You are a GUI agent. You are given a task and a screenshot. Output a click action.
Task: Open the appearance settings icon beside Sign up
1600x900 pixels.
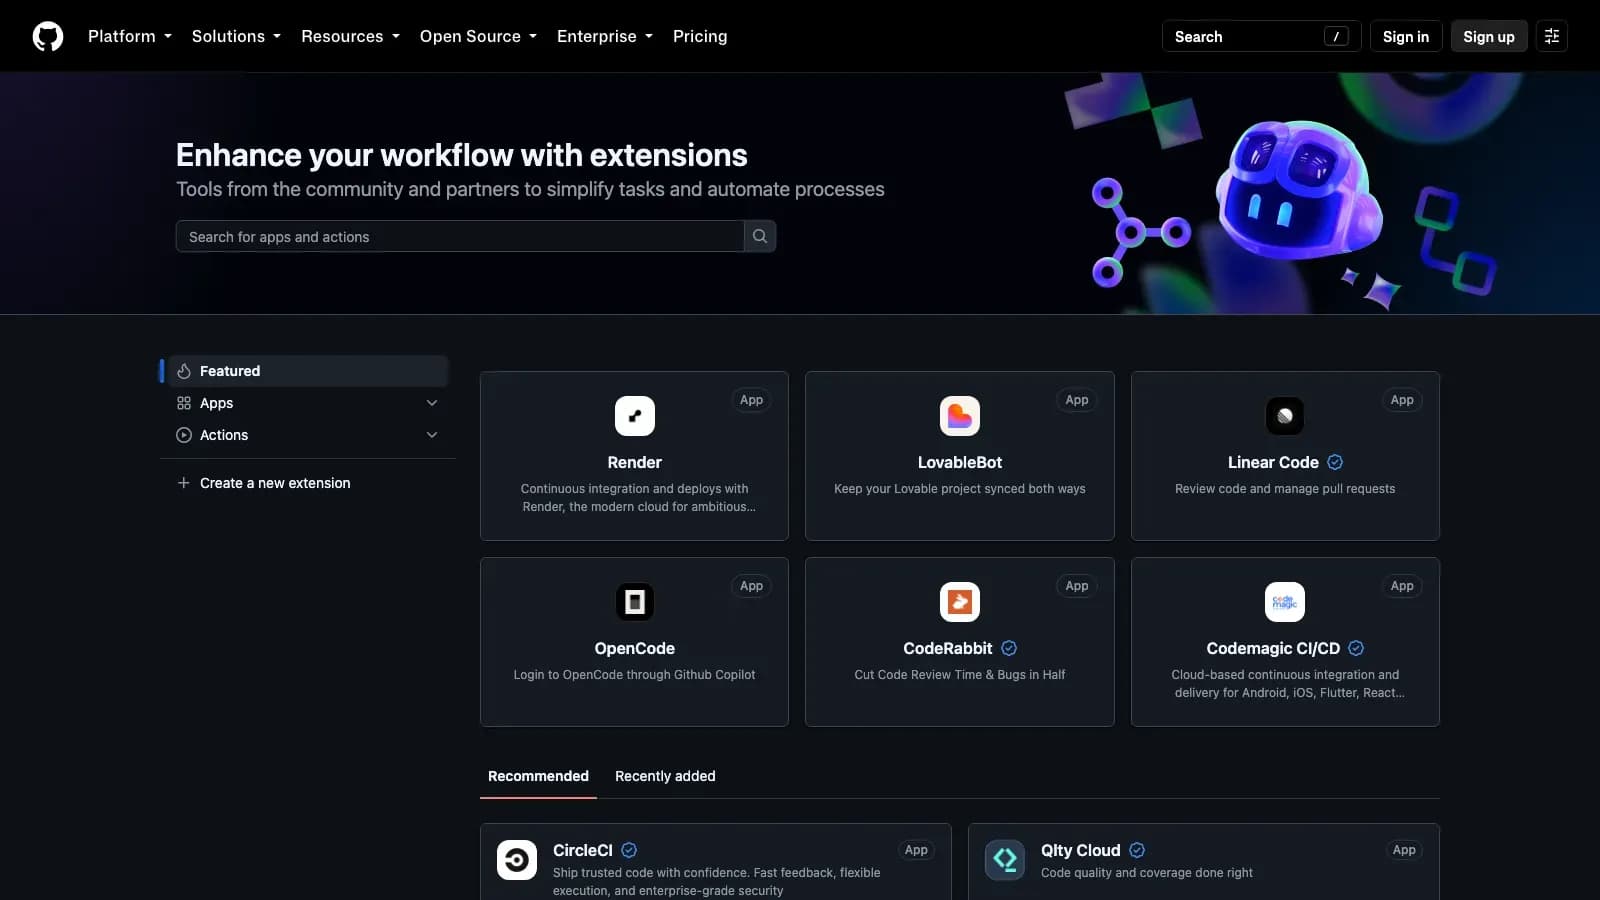(1552, 36)
